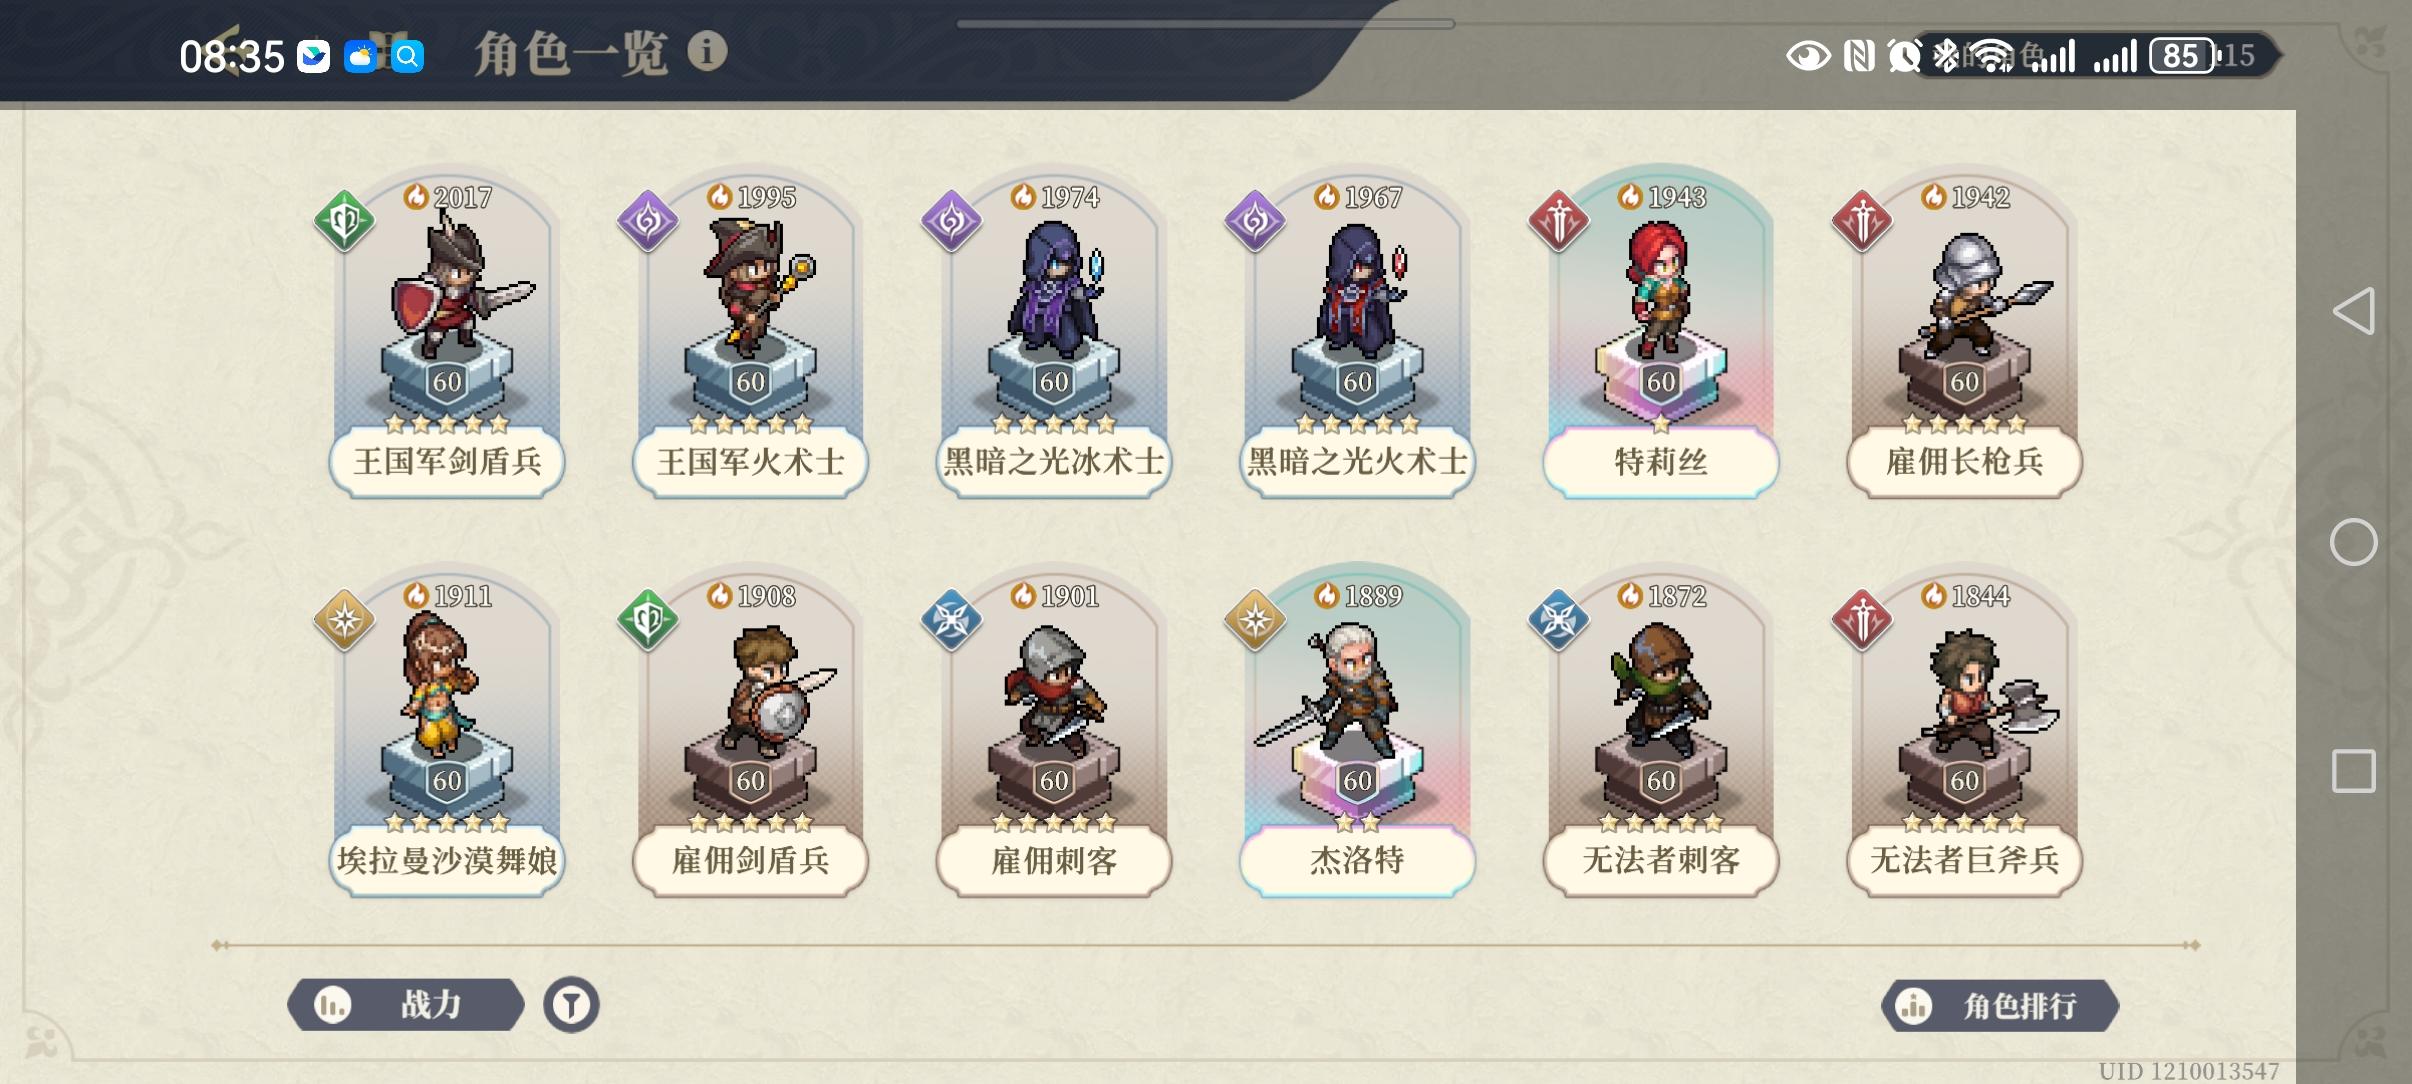Tap the Android back triangle icon

[x=2354, y=311]
